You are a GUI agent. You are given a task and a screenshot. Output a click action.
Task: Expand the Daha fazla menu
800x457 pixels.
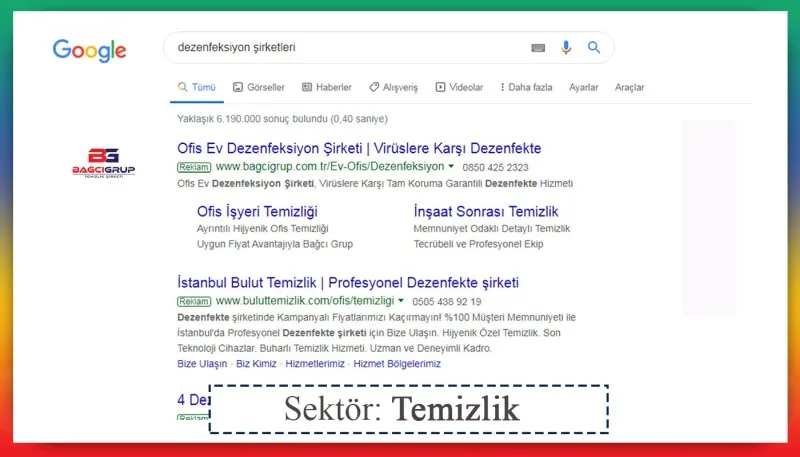point(527,87)
